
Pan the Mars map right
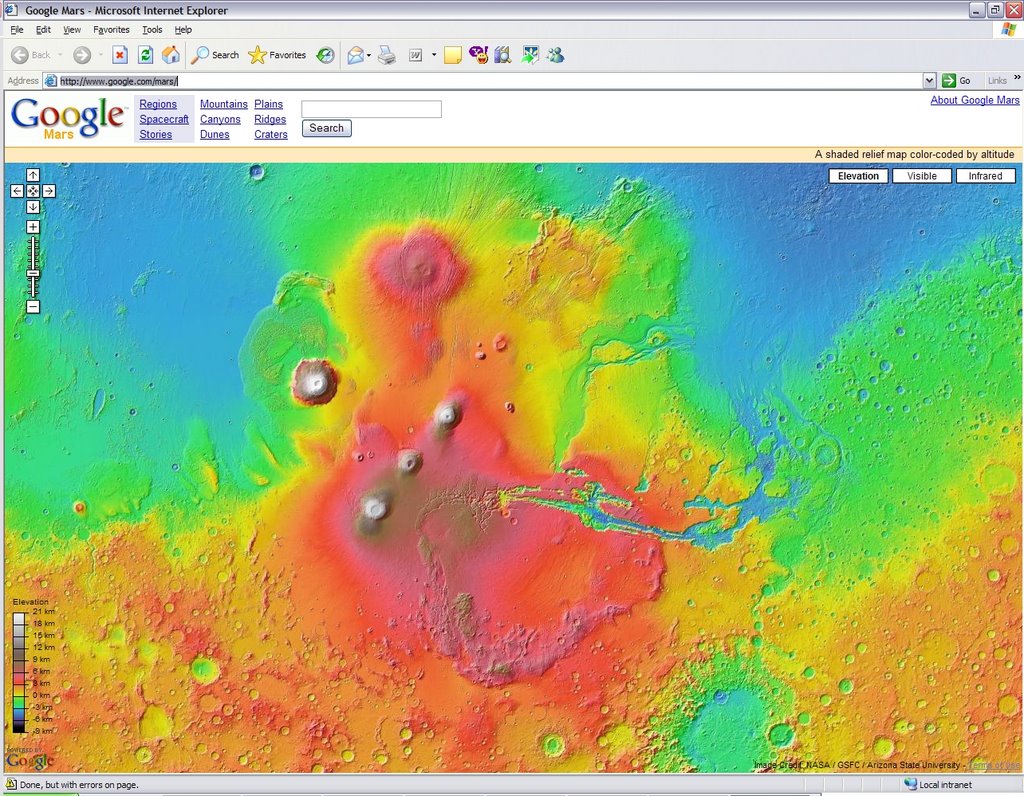click(x=49, y=191)
